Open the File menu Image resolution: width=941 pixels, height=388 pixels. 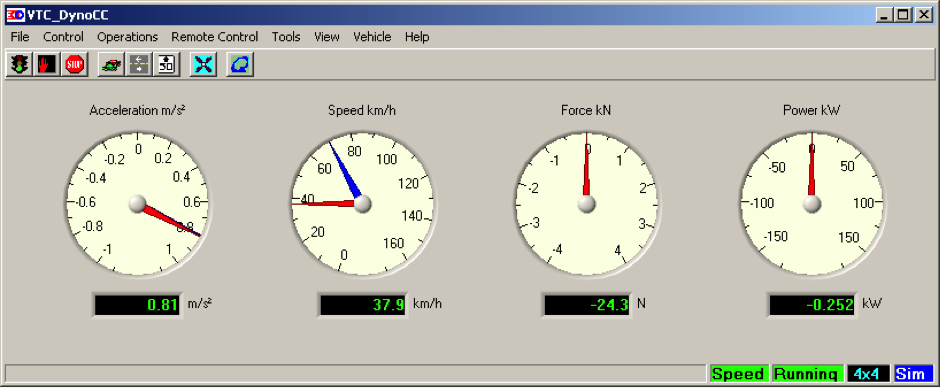[x=20, y=37]
